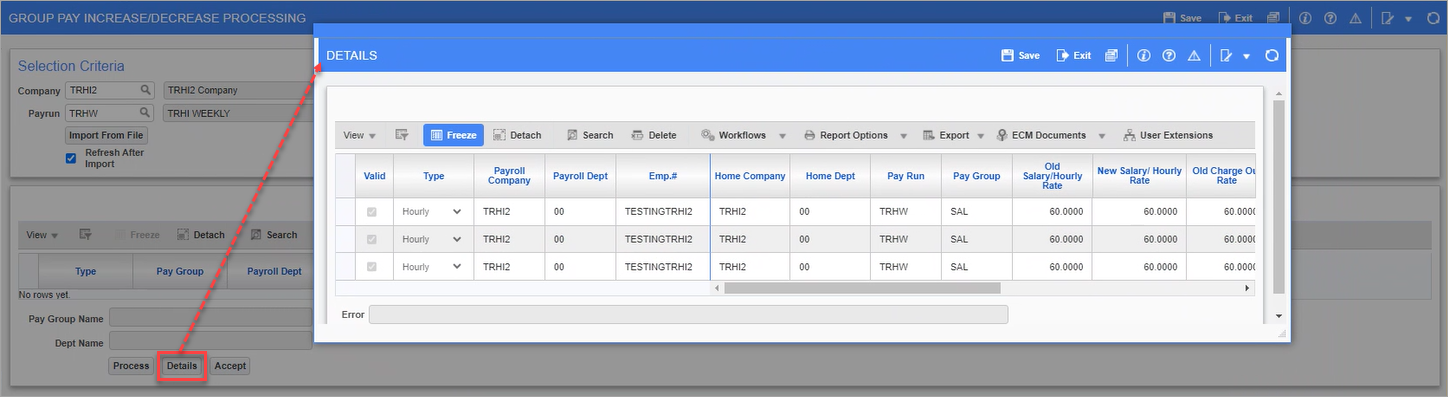
Task: Click Search in the Details toolbar
Action: [x=589, y=135]
